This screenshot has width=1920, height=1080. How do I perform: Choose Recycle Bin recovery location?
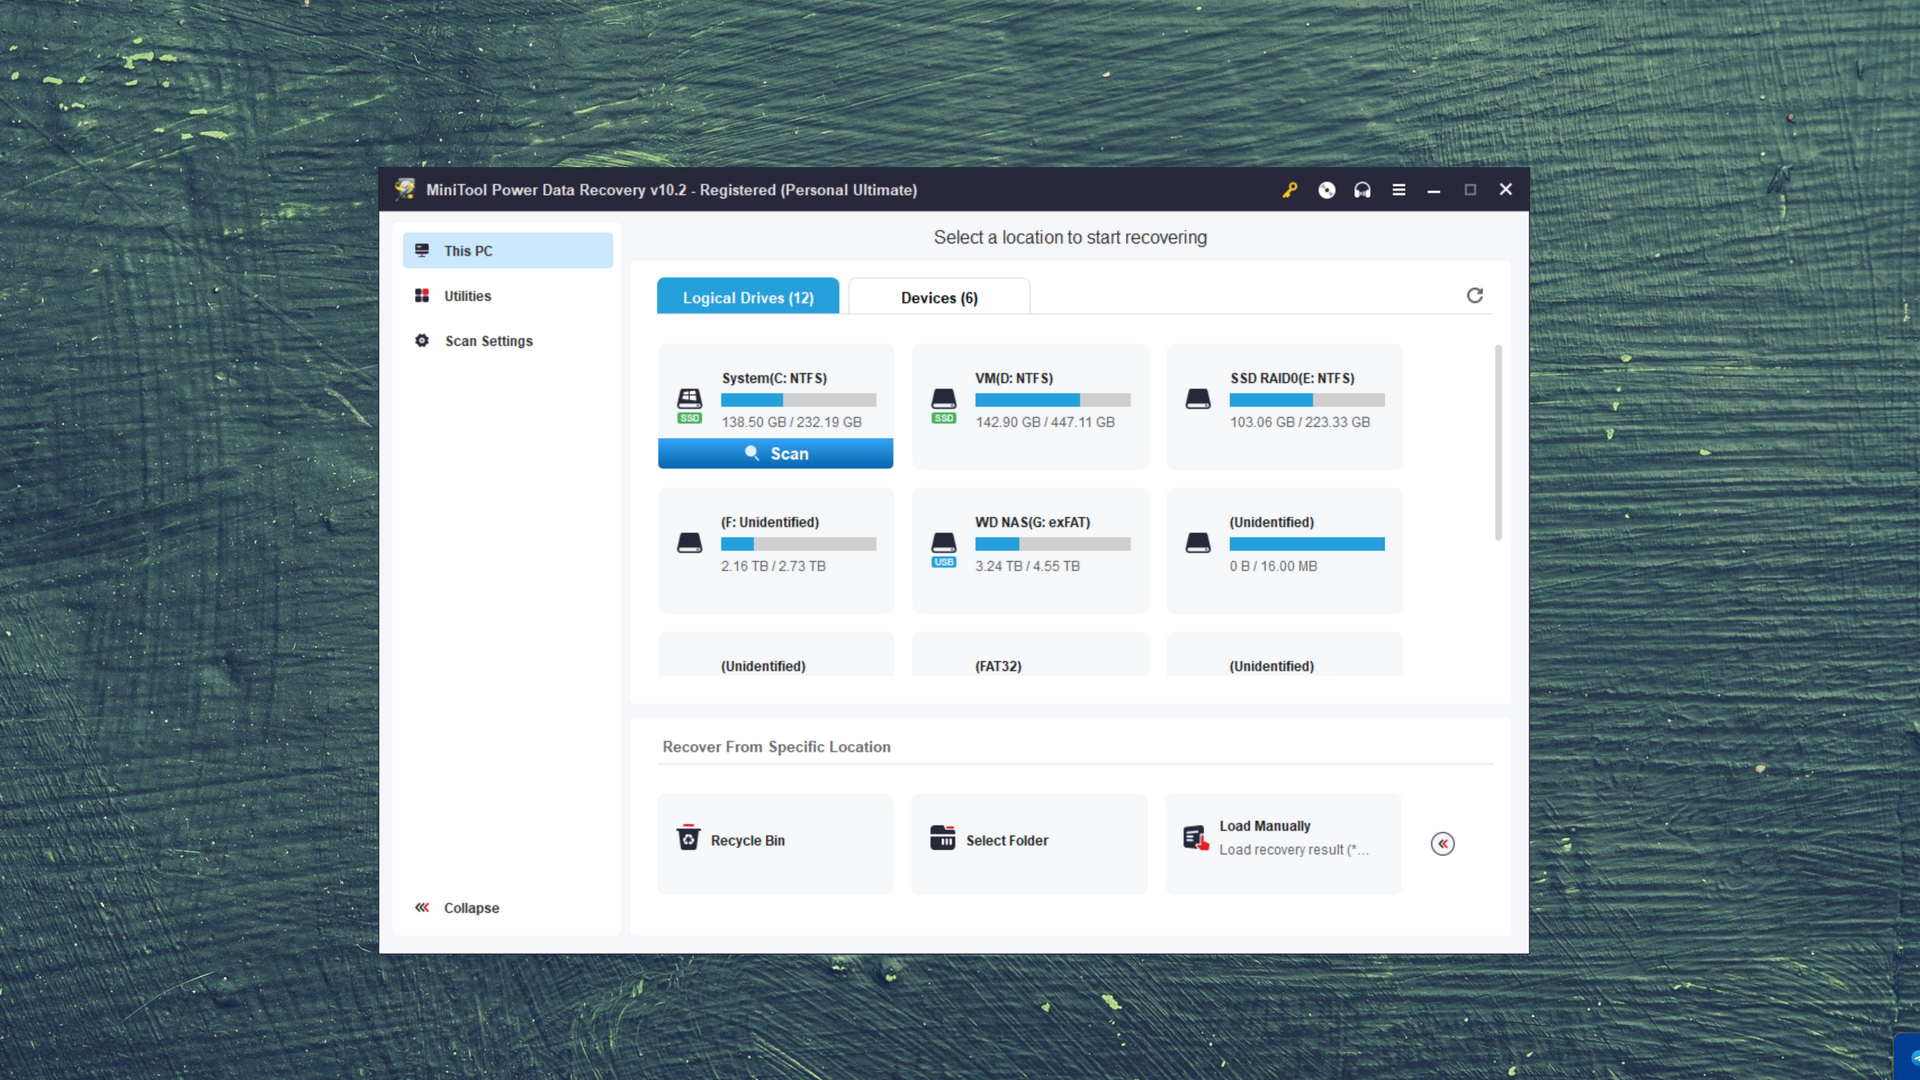[776, 844]
